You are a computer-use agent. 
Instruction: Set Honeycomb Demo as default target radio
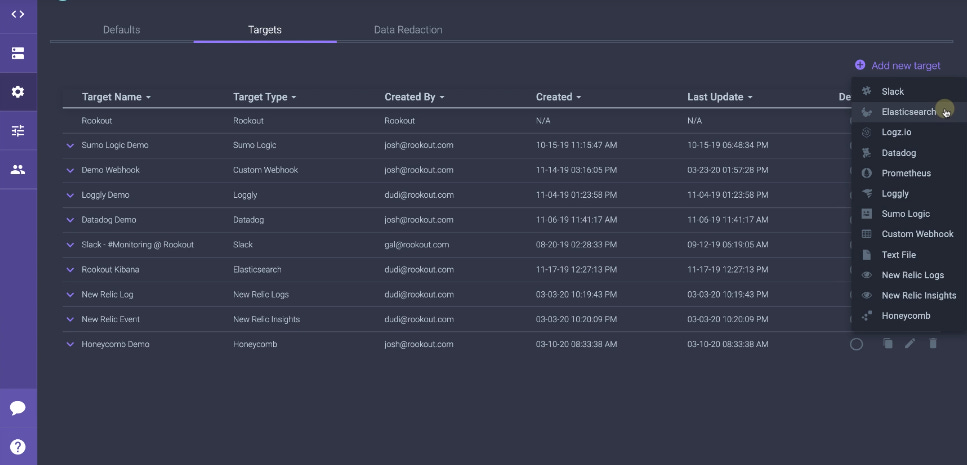856,344
